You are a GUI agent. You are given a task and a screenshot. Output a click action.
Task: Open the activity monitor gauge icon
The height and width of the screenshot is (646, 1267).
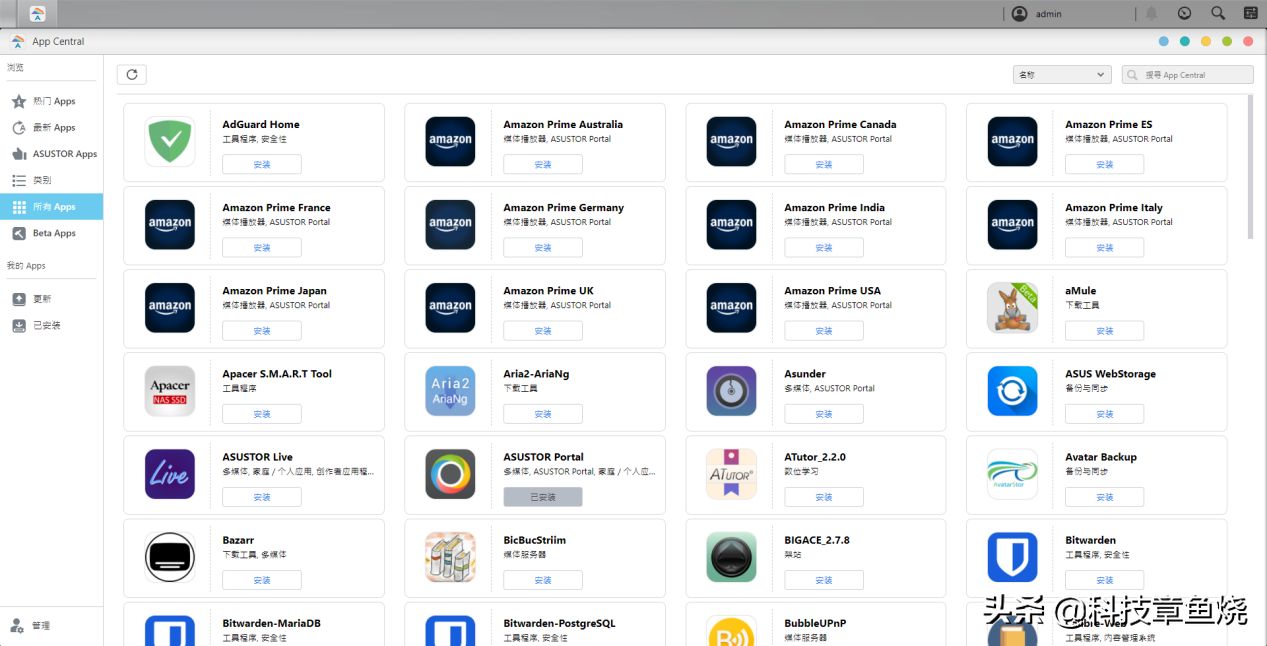[x=1184, y=14]
